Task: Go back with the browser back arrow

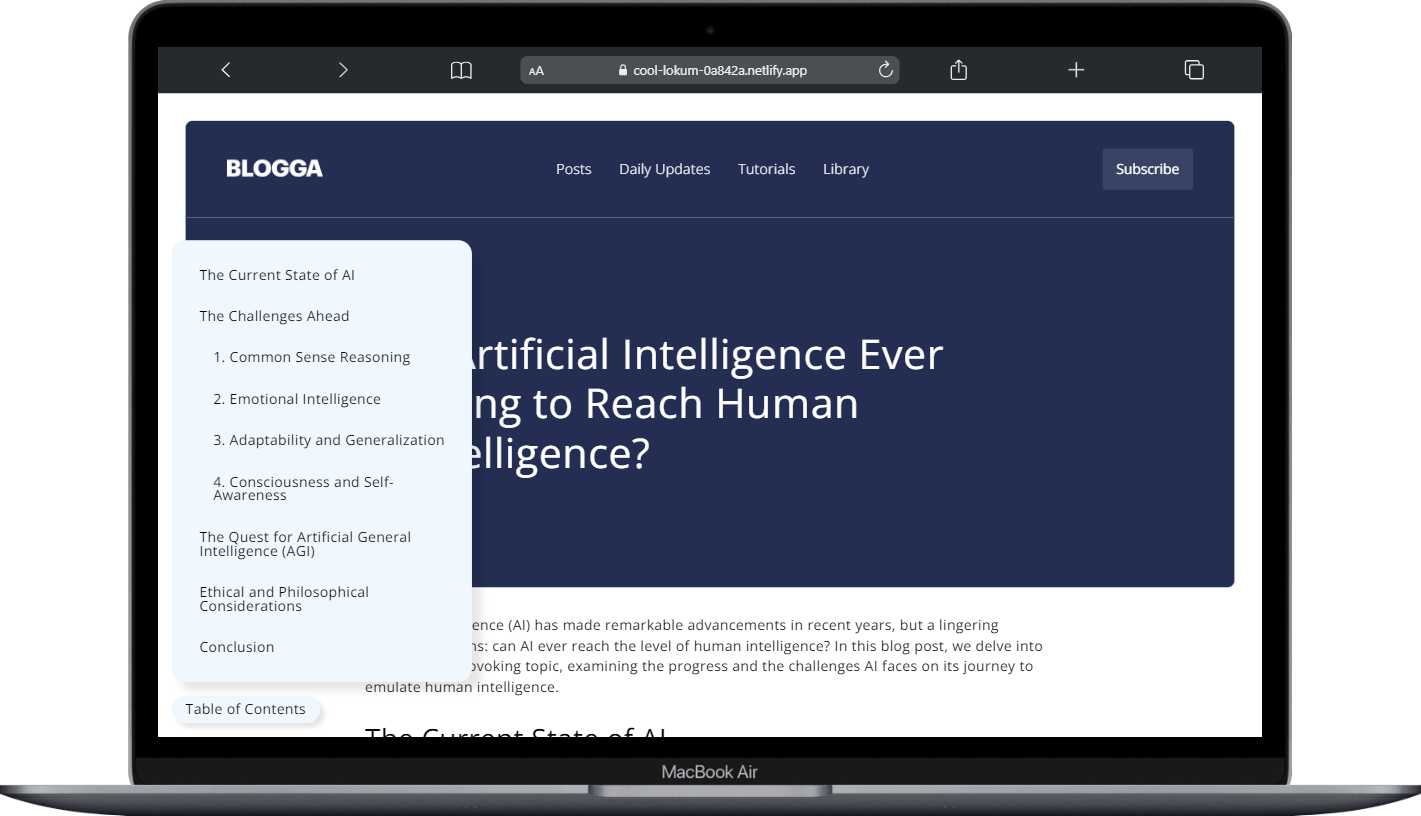Action: pos(226,70)
